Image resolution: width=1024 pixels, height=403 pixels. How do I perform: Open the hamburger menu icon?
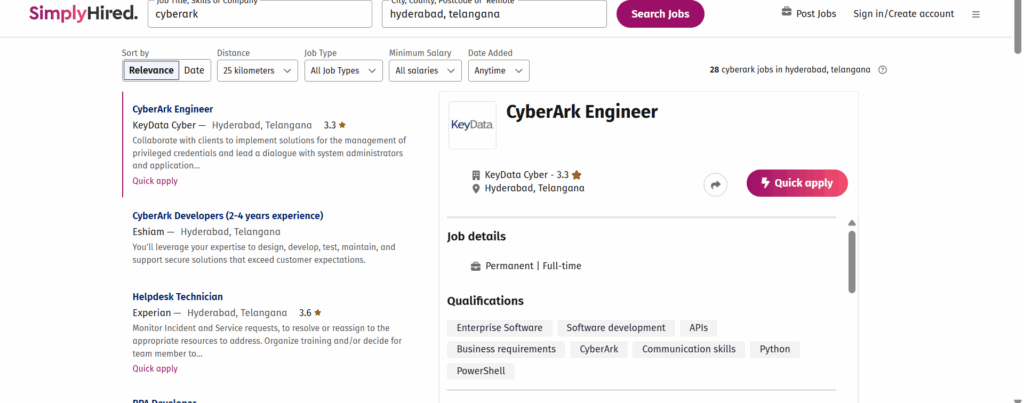point(976,14)
